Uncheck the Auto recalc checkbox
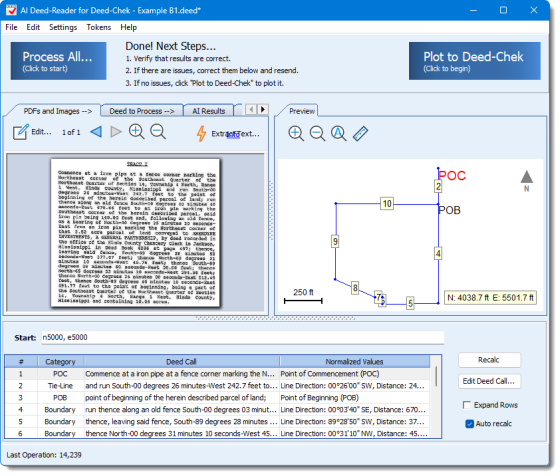Screen dimensions: 560x476 click(x=469, y=424)
